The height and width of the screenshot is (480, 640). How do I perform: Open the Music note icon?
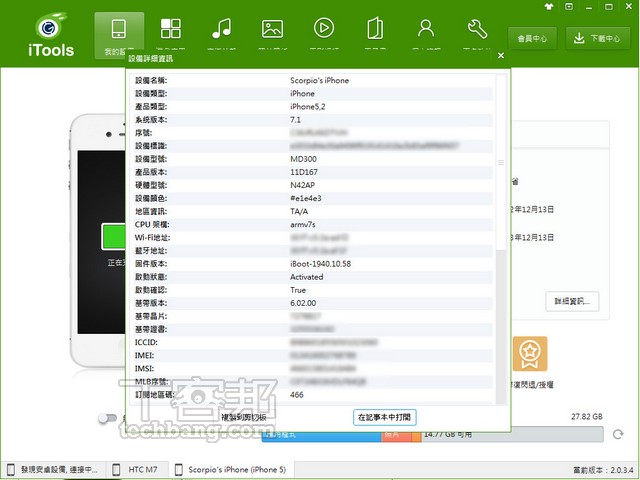222,29
